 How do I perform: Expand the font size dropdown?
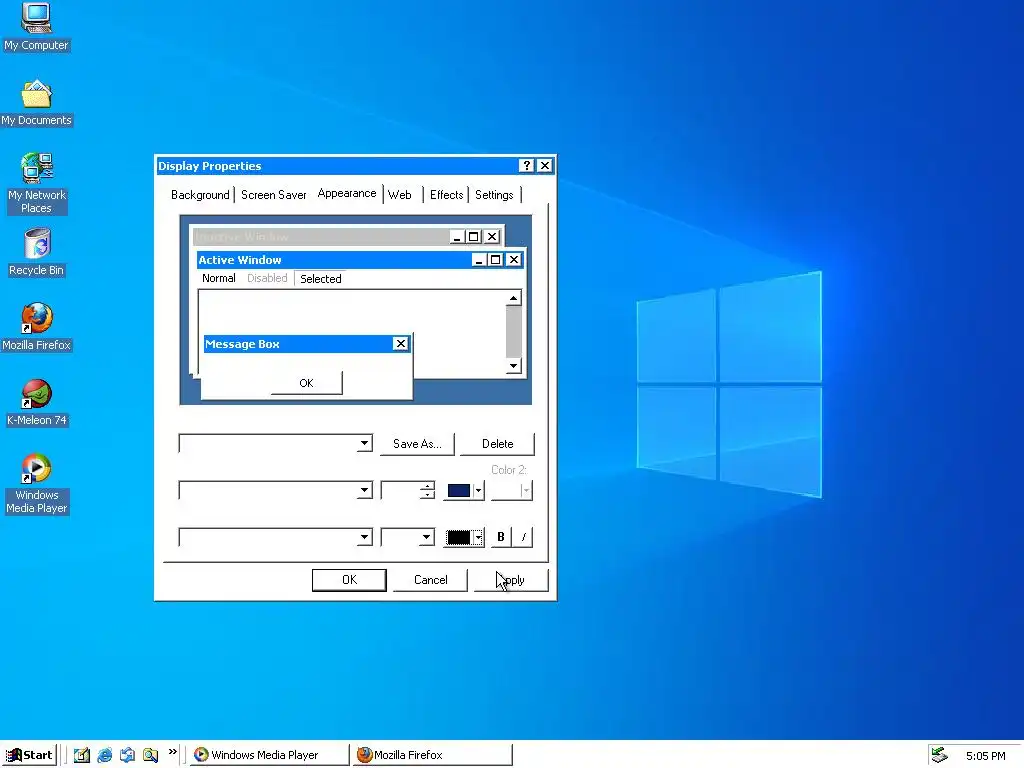point(426,537)
